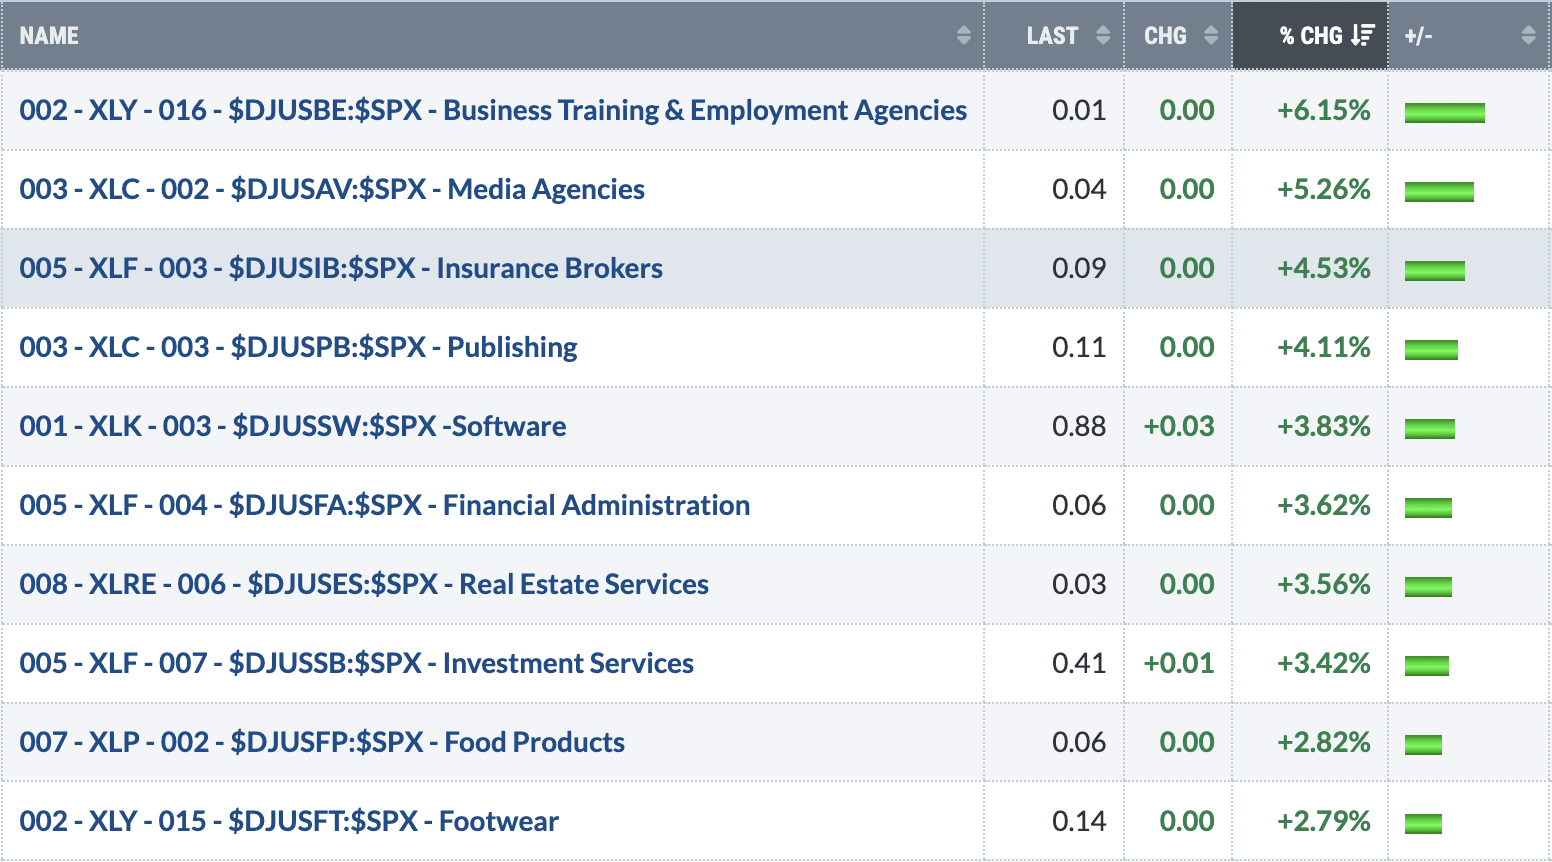Viewport: 1552px width, 862px height.
Task: Select the LAST column header label
Action: coord(1052,36)
